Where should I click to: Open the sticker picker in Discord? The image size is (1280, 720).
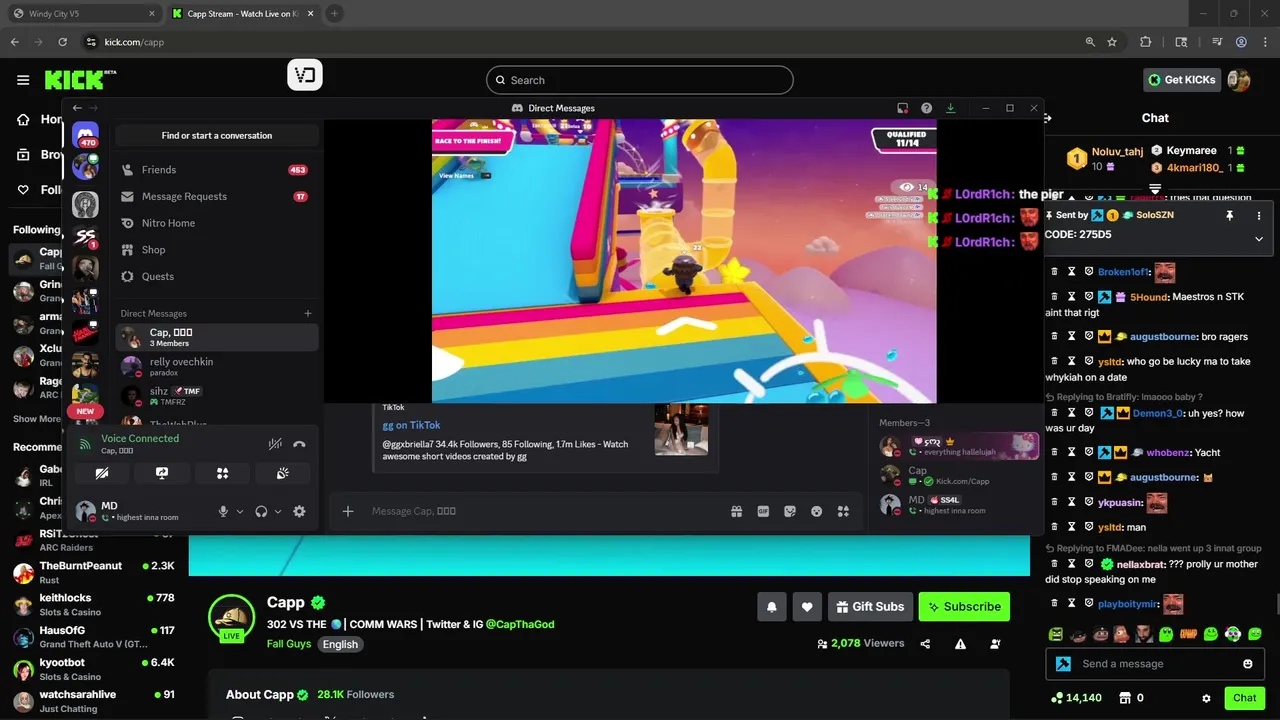790,511
